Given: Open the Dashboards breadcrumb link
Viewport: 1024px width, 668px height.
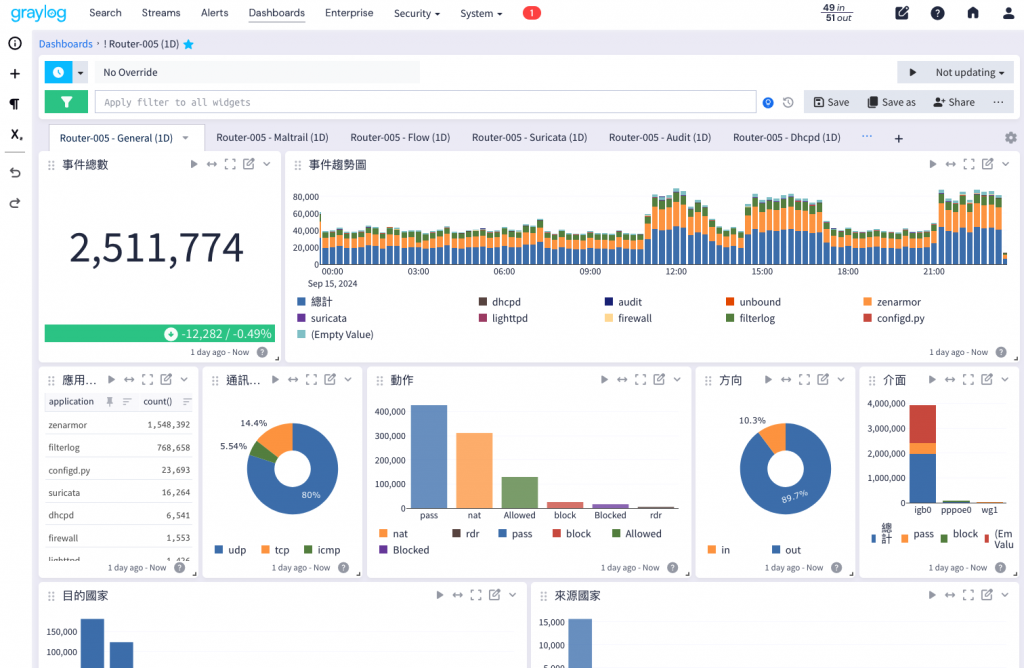Looking at the screenshot, I should point(65,44).
